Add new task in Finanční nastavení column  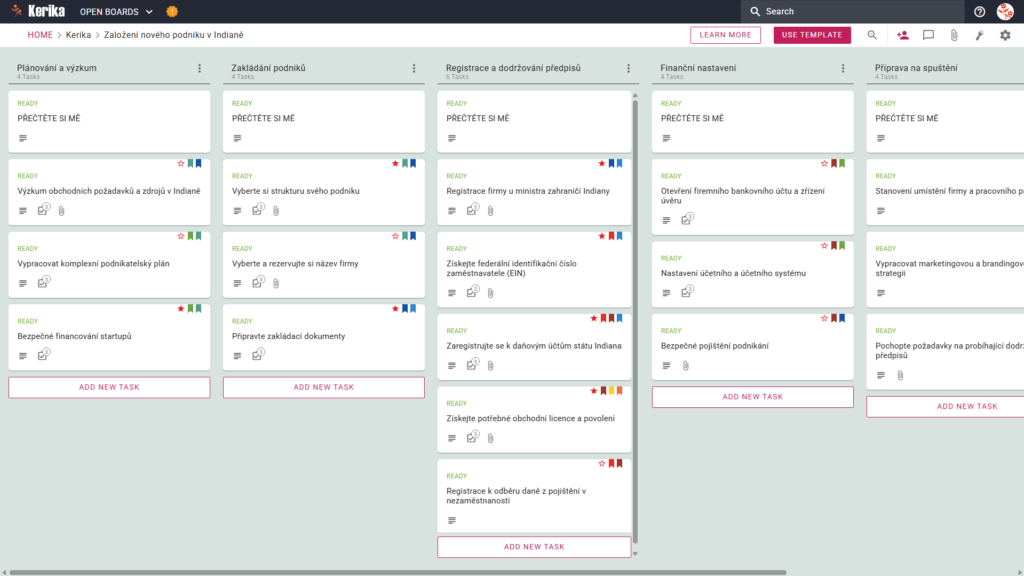coord(752,397)
